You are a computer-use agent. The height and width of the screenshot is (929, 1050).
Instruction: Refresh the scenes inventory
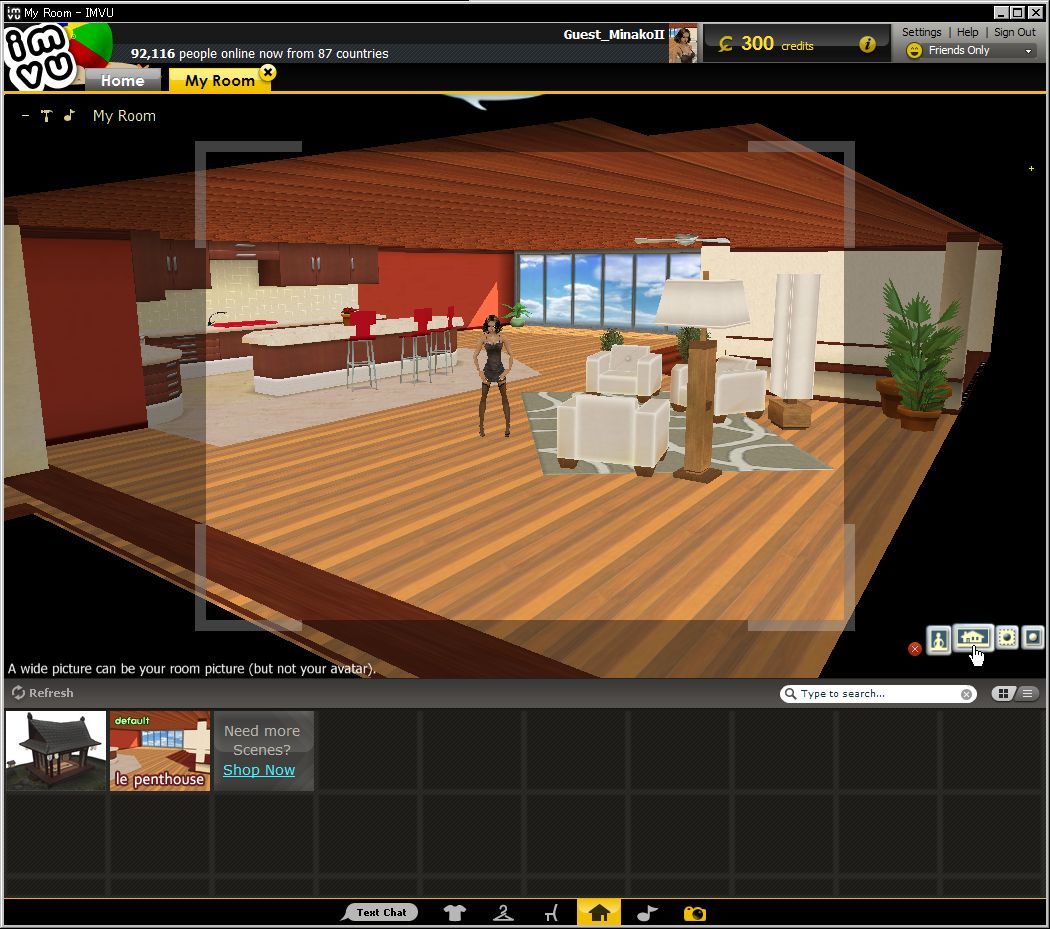tap(42, 693)
